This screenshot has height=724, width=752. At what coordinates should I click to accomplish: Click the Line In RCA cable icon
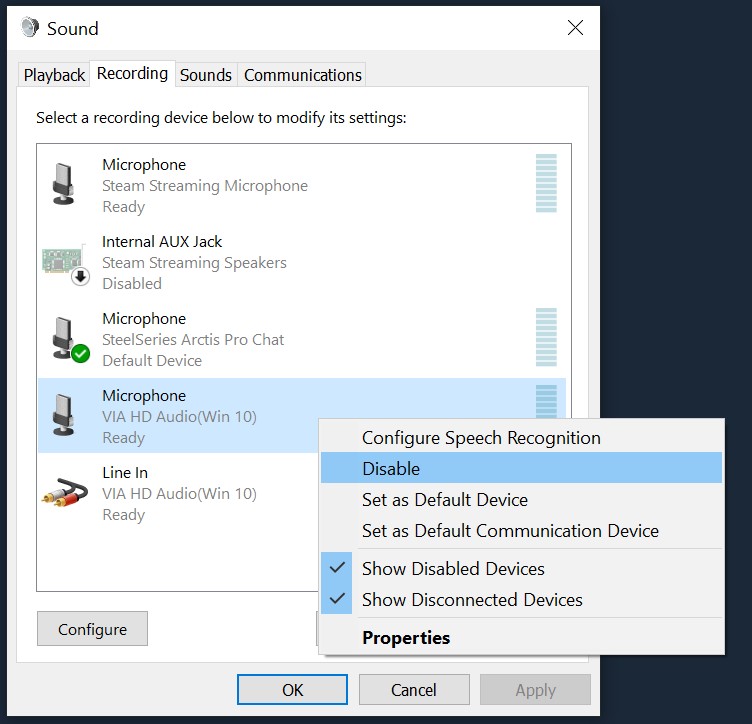click(64, 493)
